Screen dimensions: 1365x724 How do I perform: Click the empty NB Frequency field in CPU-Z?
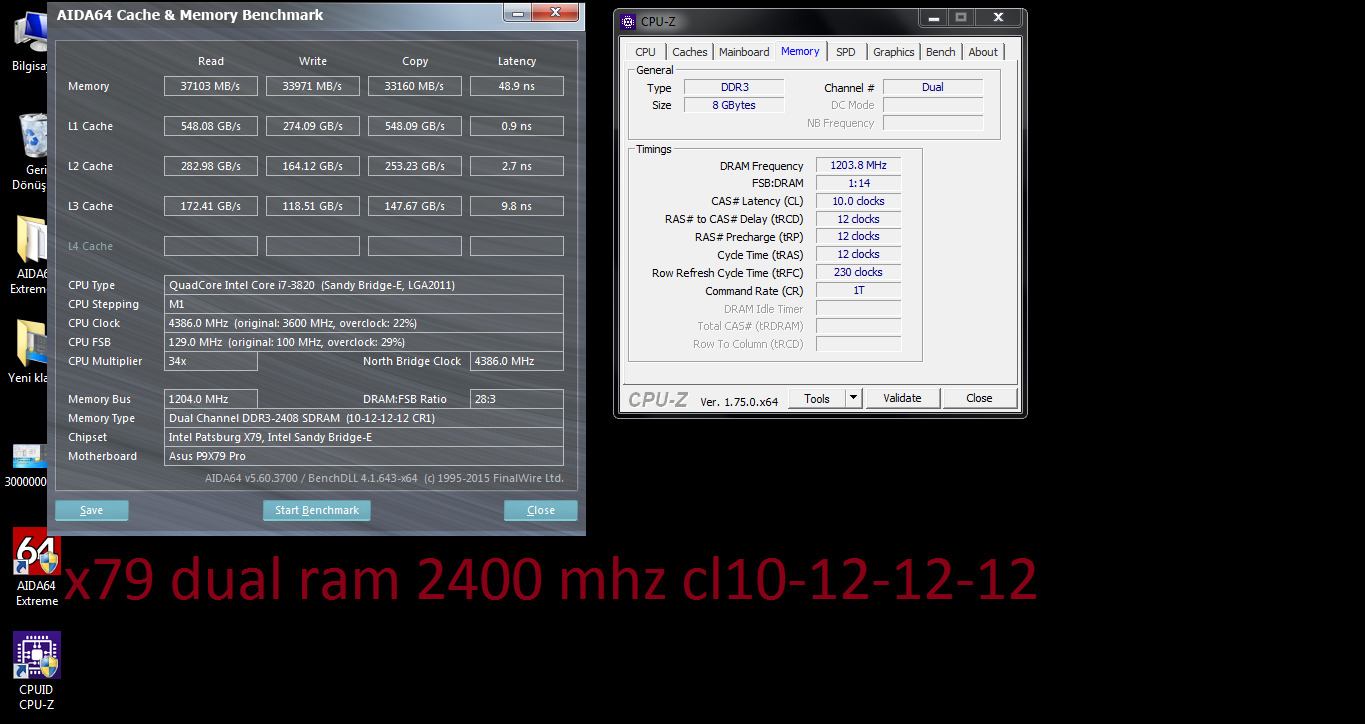click(933, 123)
